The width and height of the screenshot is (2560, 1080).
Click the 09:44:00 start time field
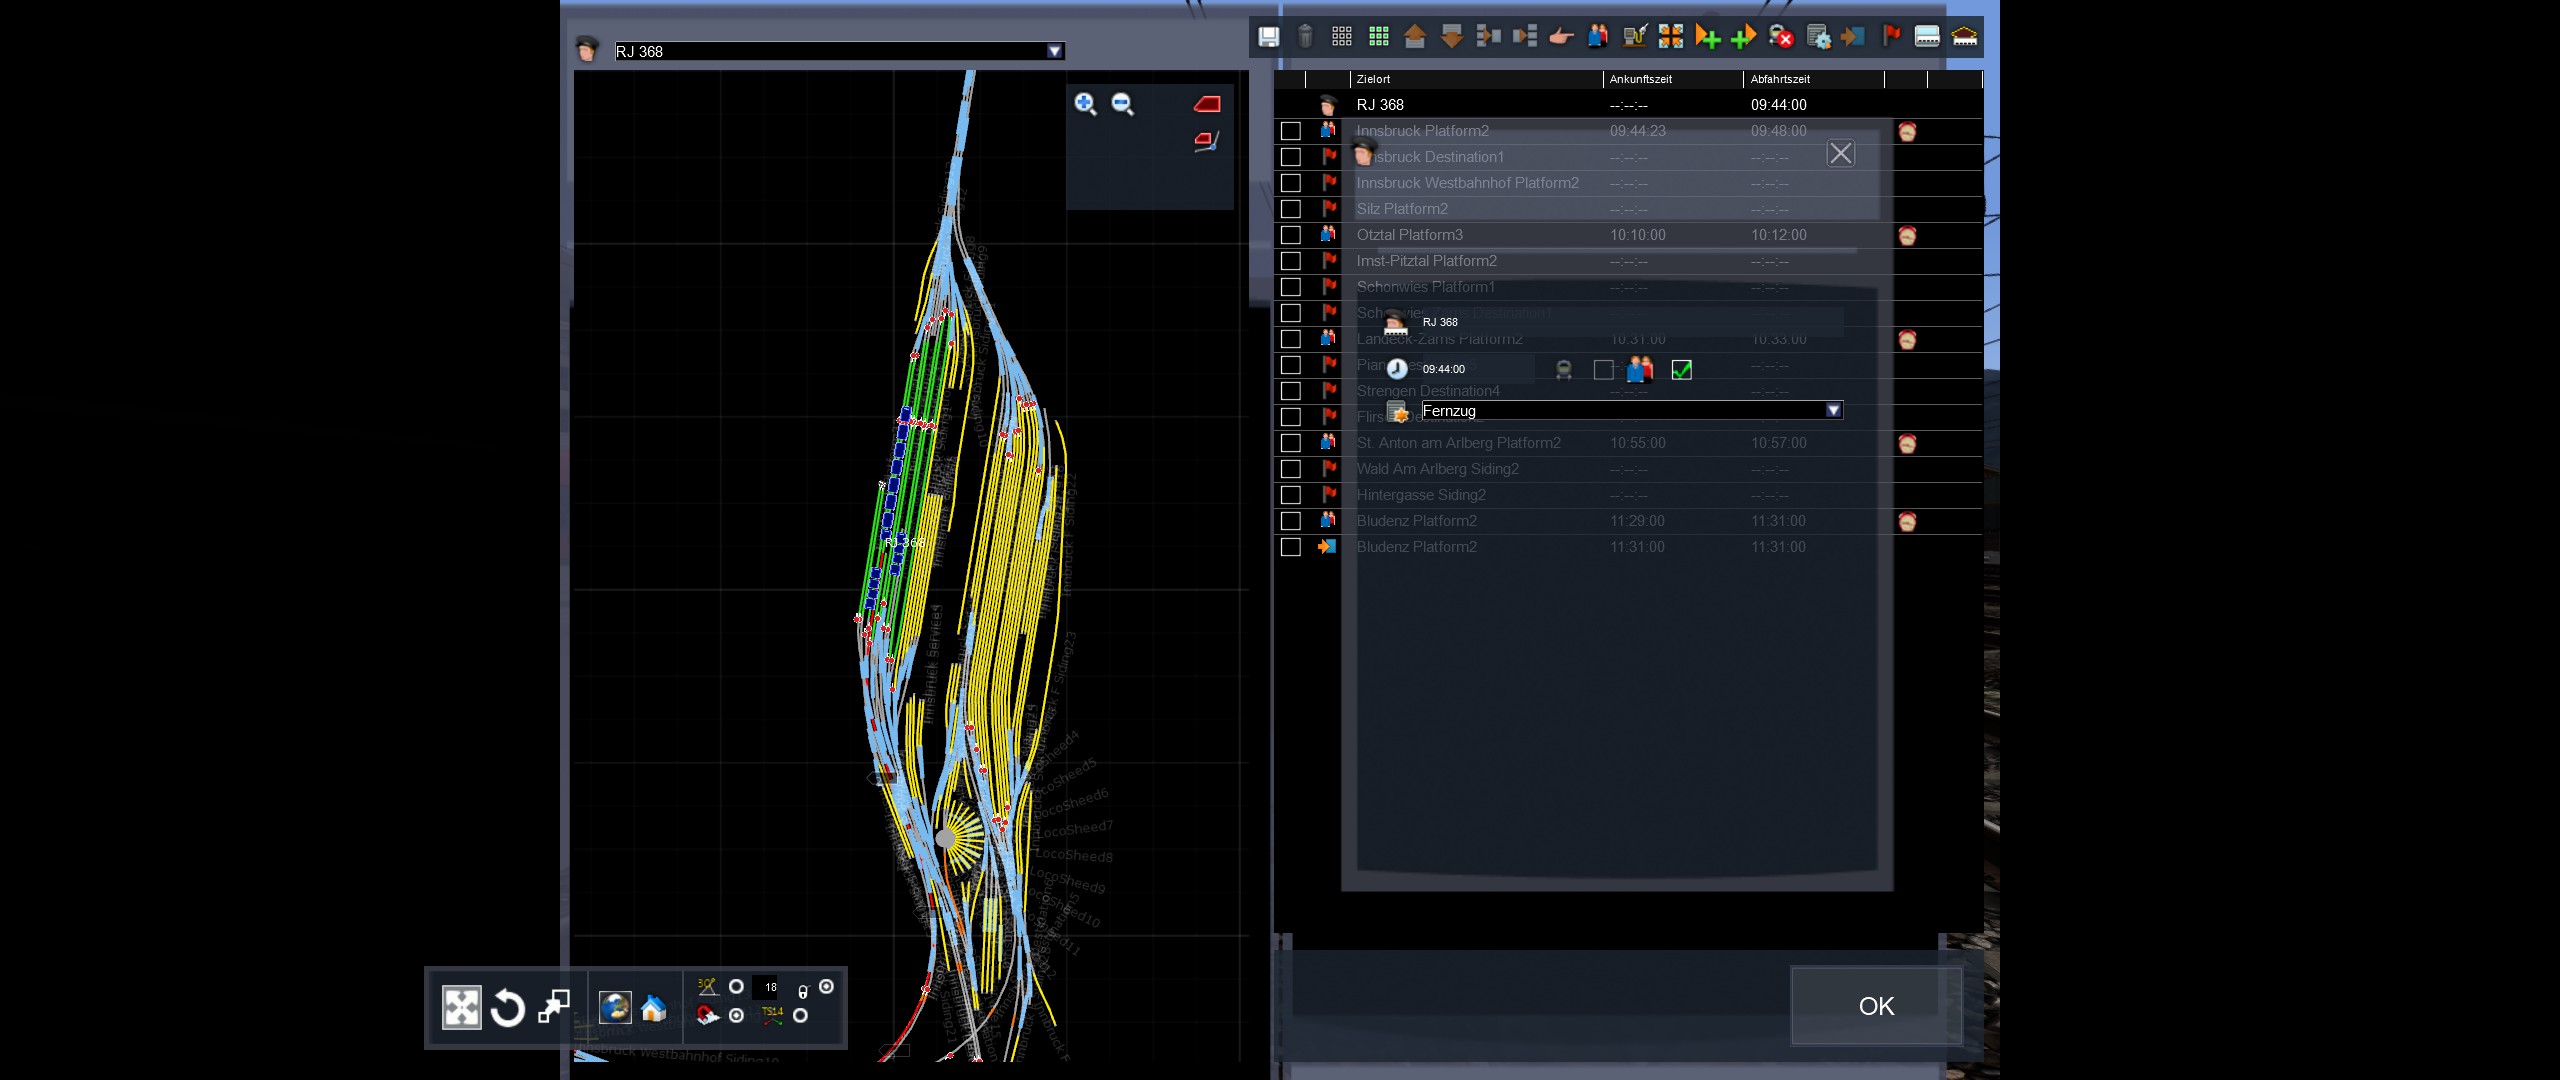1443,369
